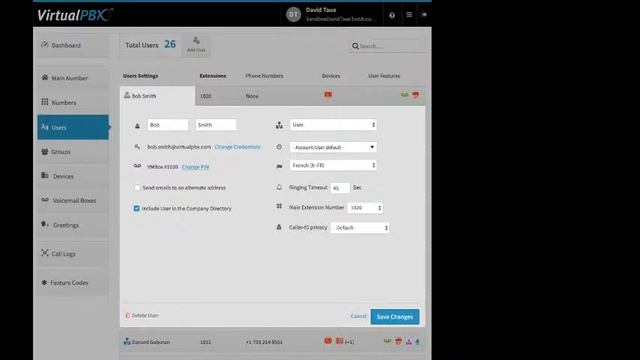Click the key icon beside email
The image size is (640, 360).
point(137,147)
